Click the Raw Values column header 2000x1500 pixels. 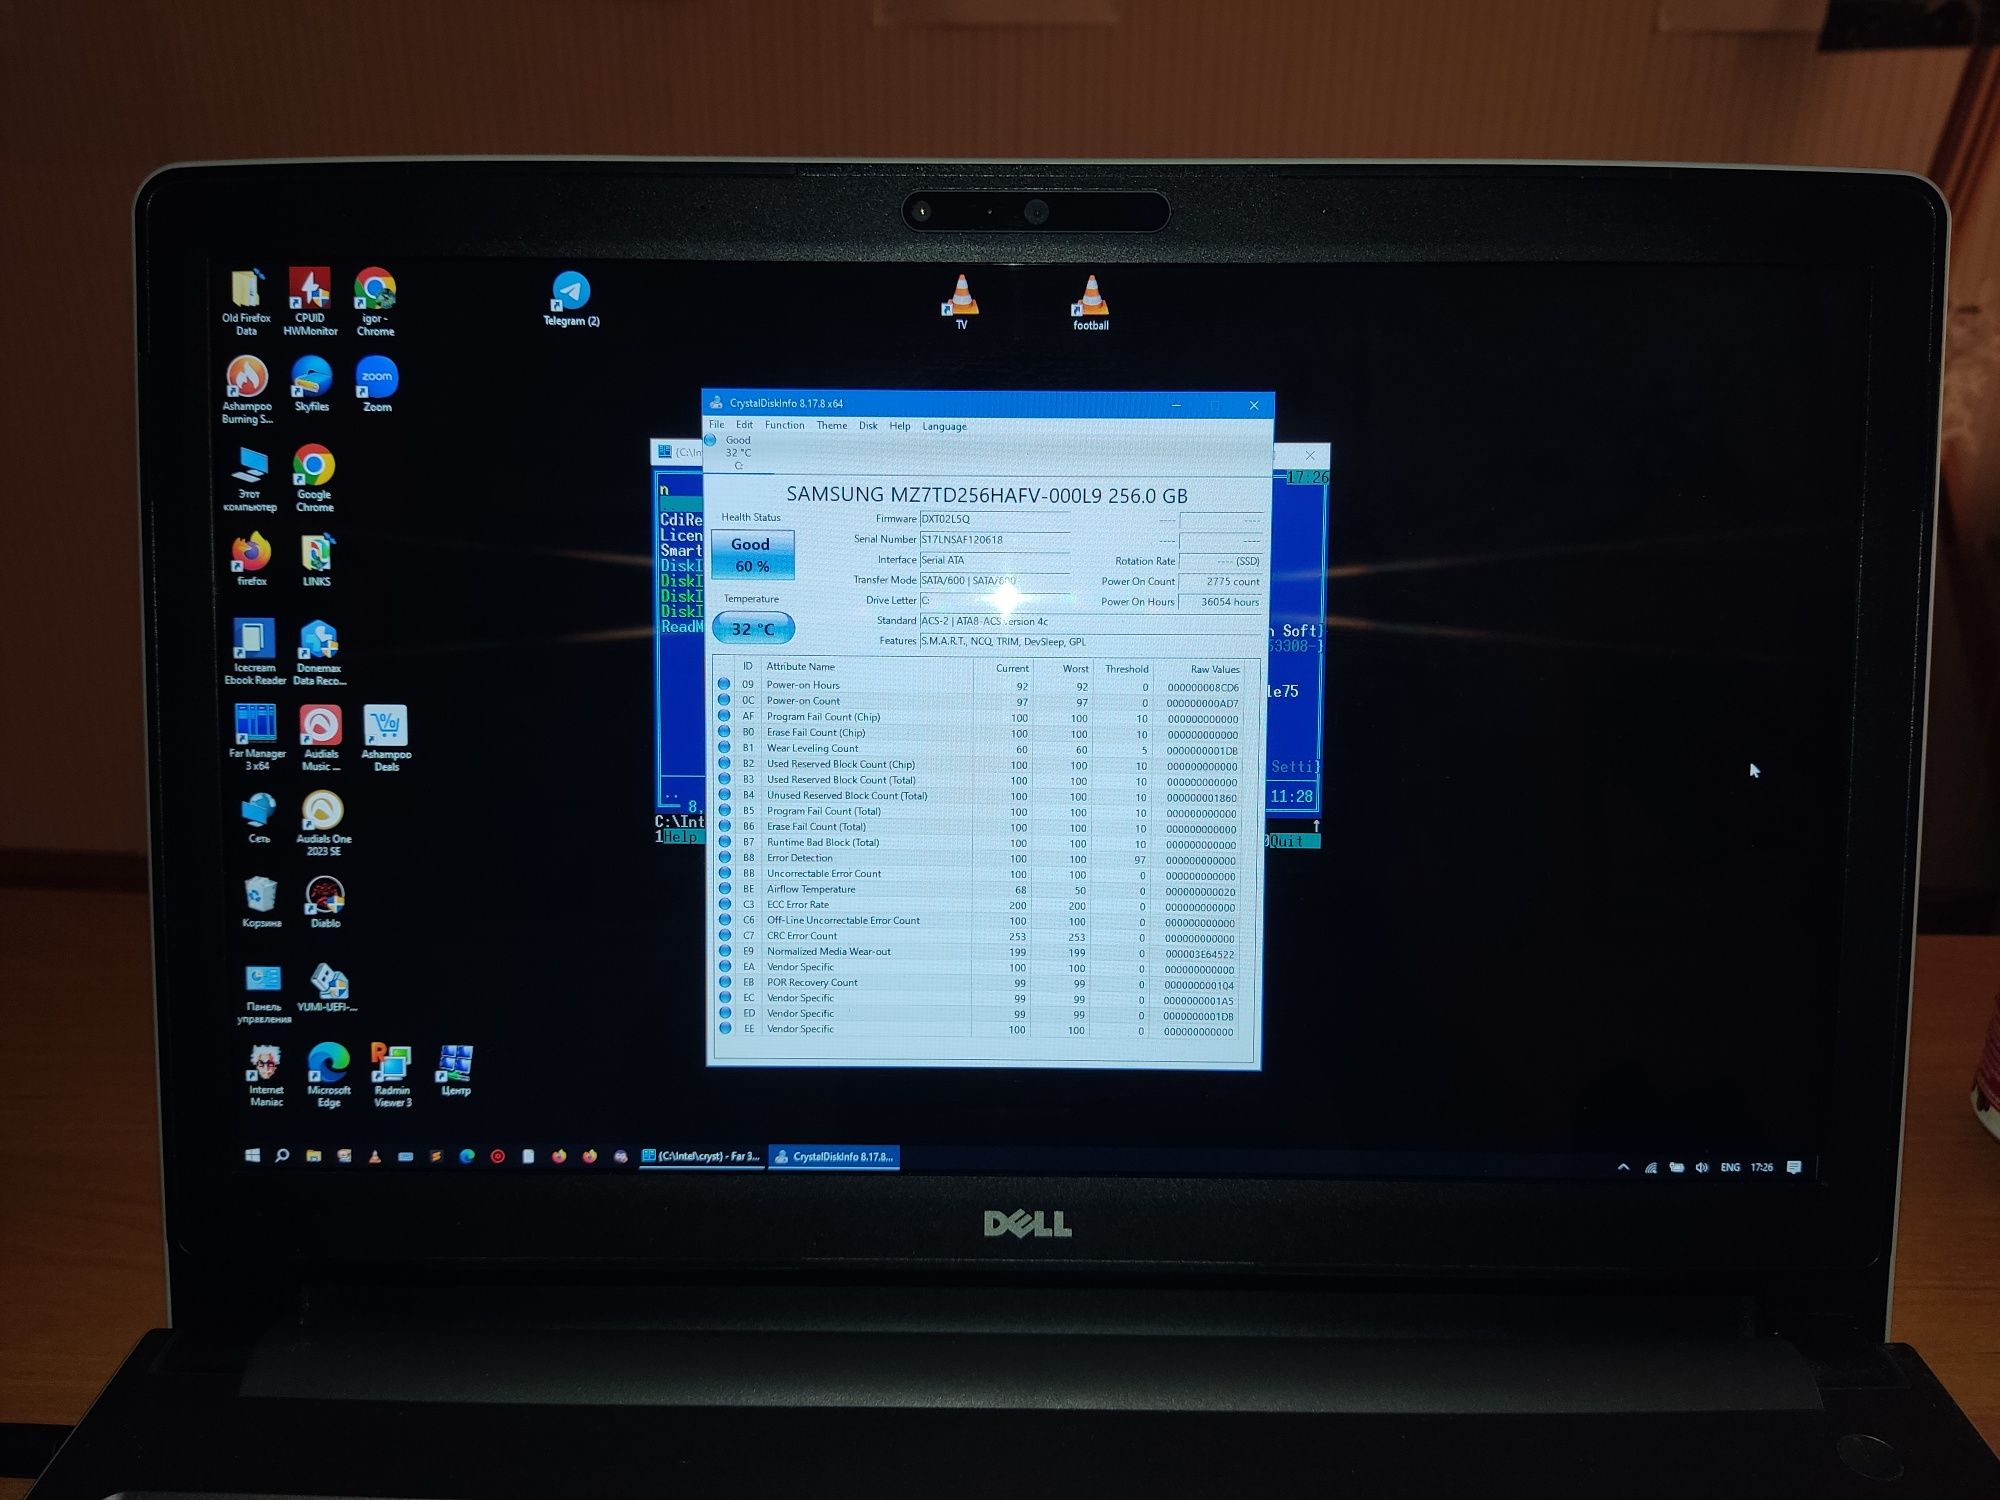click(x=1214, y=669)
